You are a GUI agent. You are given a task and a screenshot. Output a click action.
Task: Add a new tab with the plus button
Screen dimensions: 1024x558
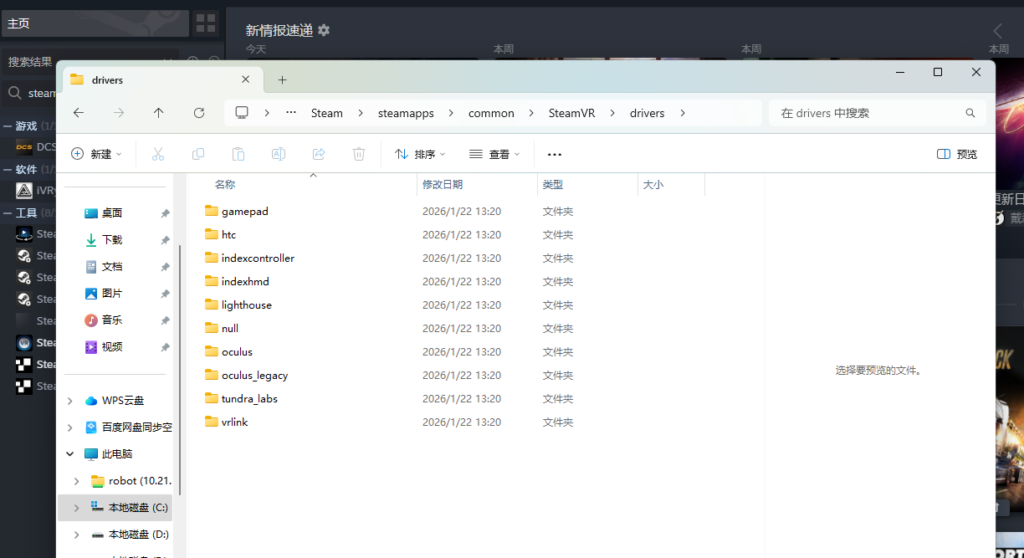pyautogui.click(x=282, y=80)
